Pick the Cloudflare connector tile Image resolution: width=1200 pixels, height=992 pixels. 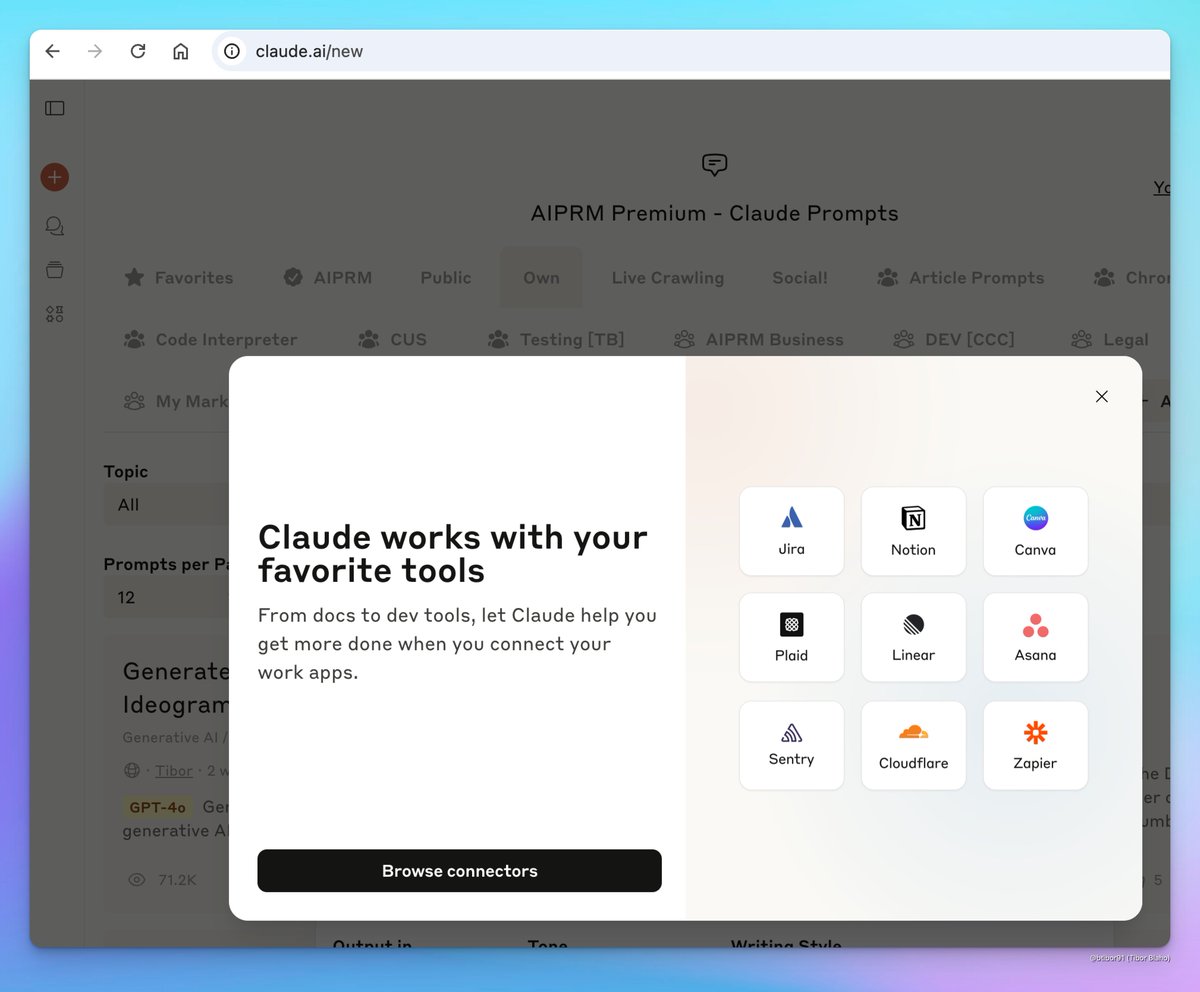(x=914, y=745)
